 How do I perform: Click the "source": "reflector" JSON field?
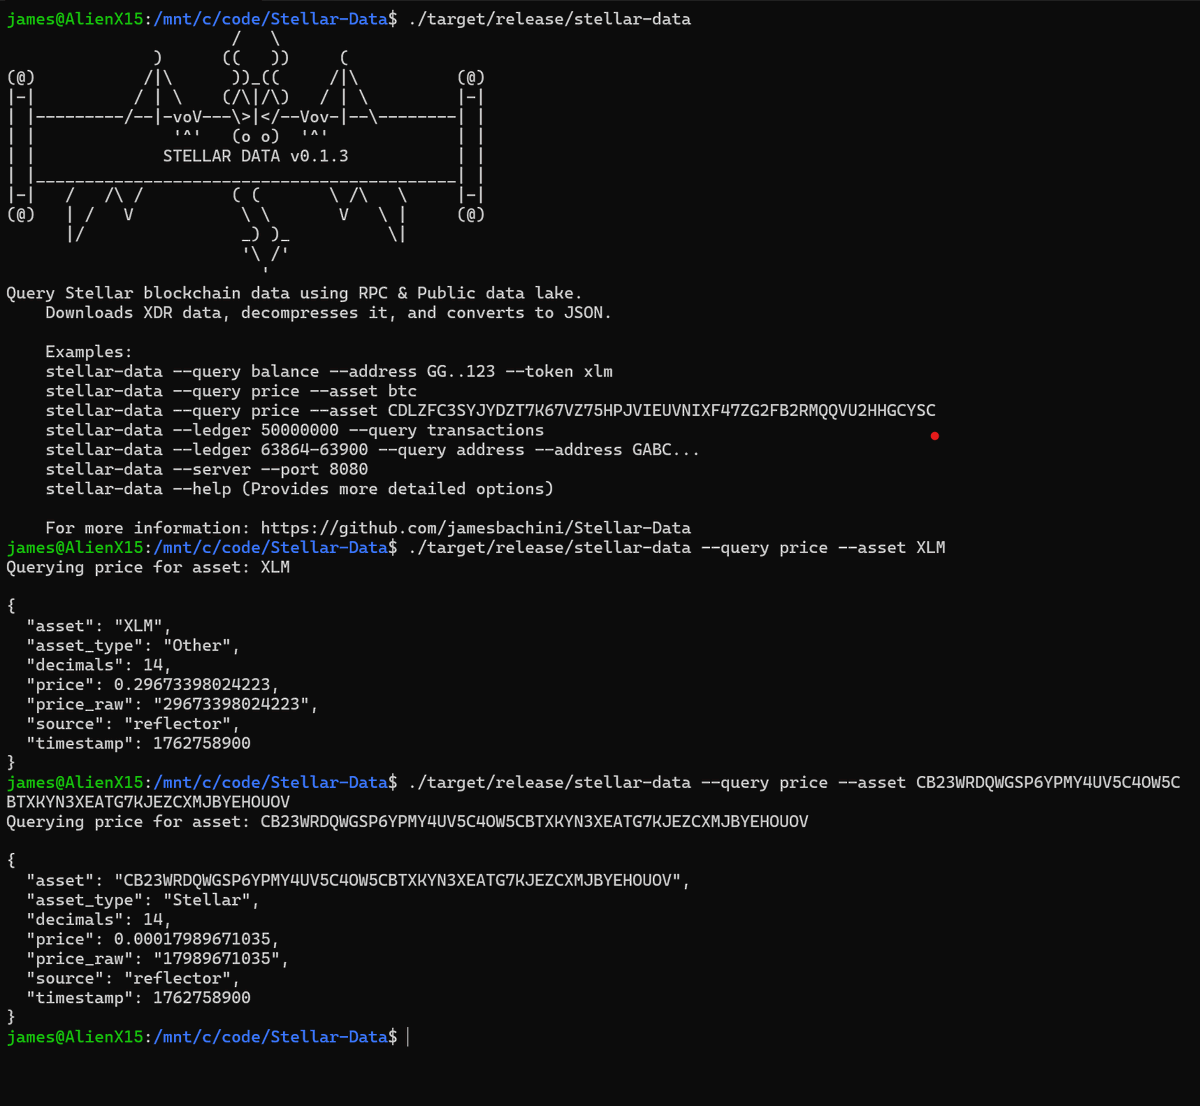click(130, 723)
